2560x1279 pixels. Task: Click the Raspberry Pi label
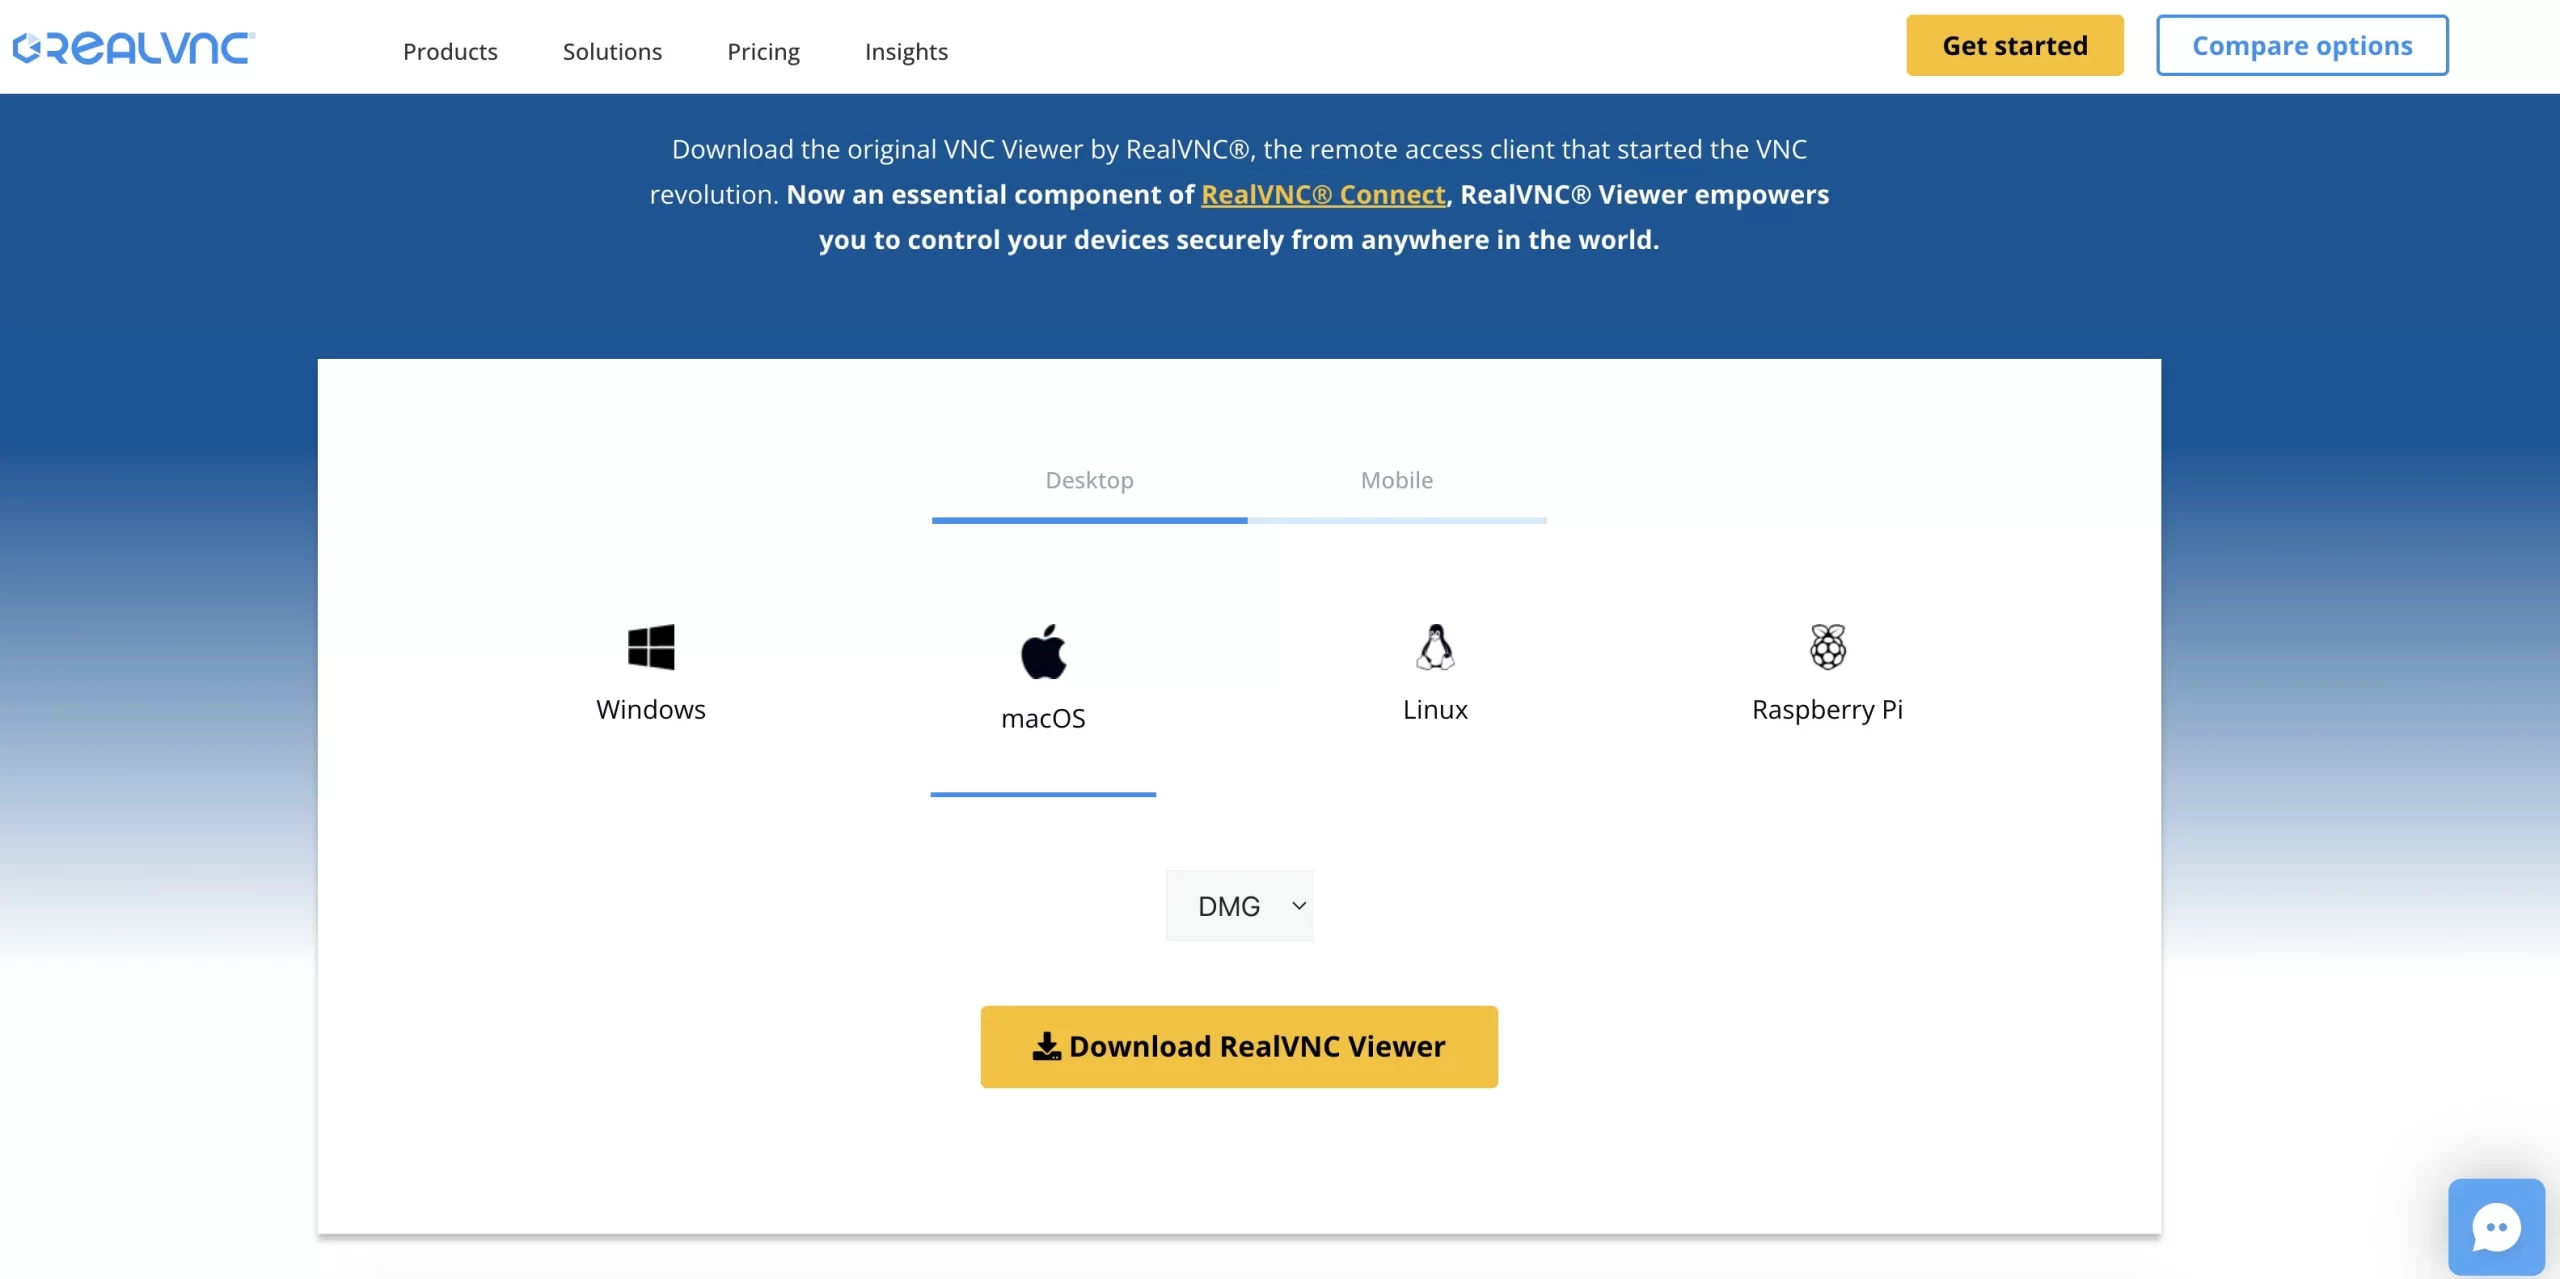click(x=1827, y=709)
